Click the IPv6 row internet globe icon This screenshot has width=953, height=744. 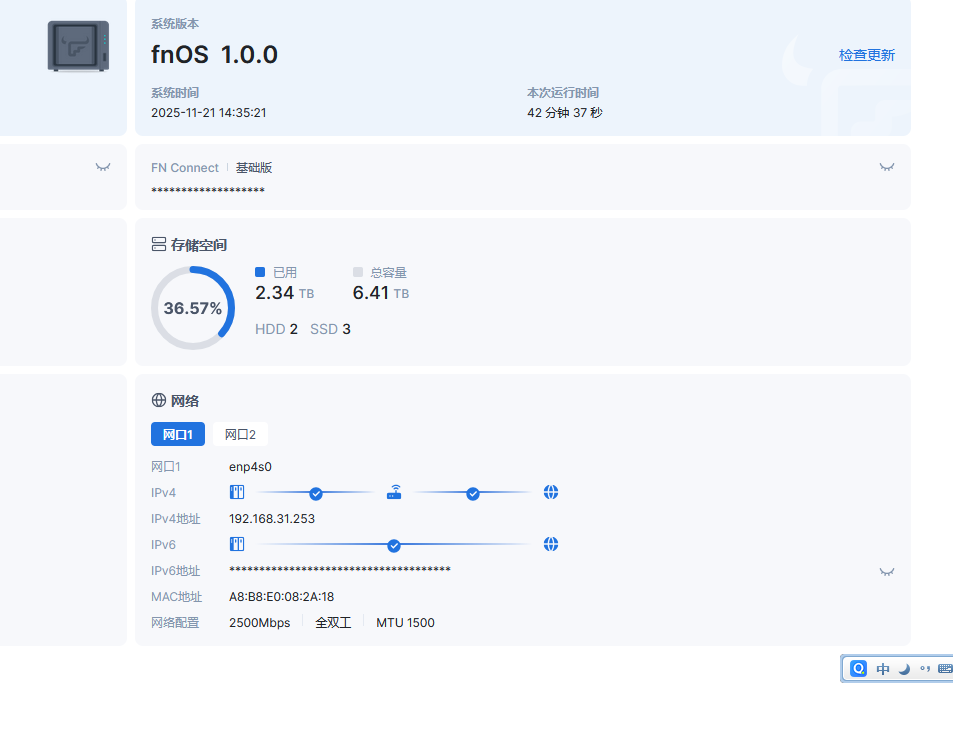tap(551, 544)
